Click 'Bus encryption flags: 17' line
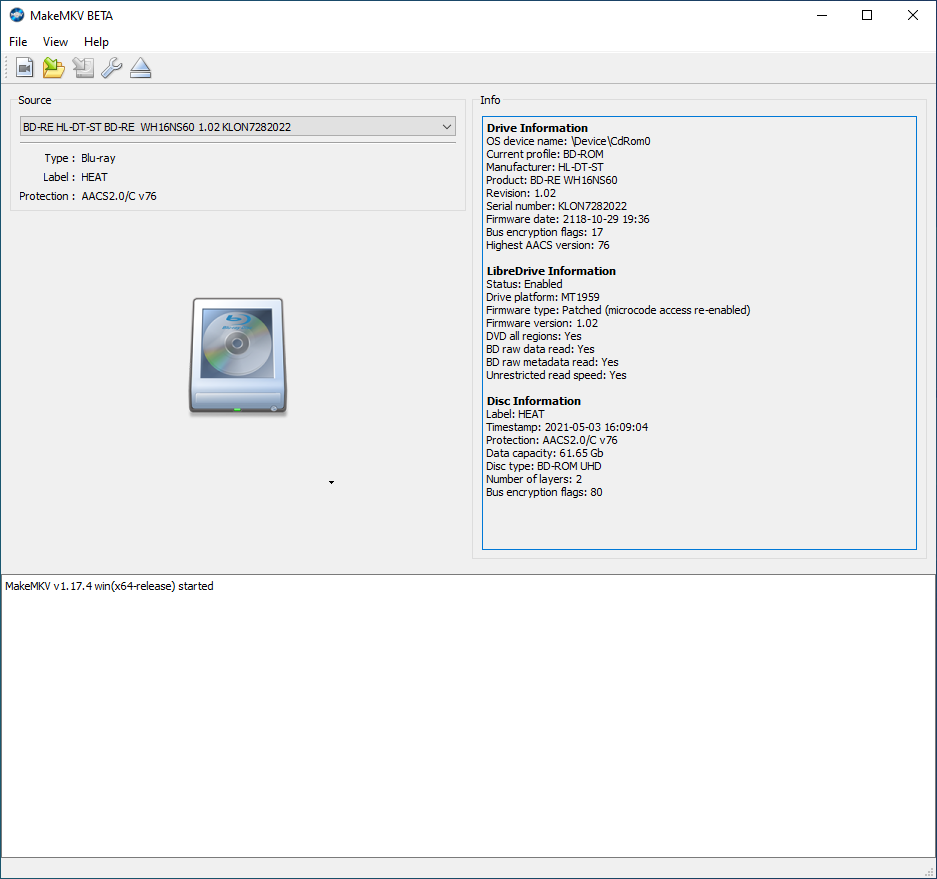937x879 pixels. pos(544,232)
